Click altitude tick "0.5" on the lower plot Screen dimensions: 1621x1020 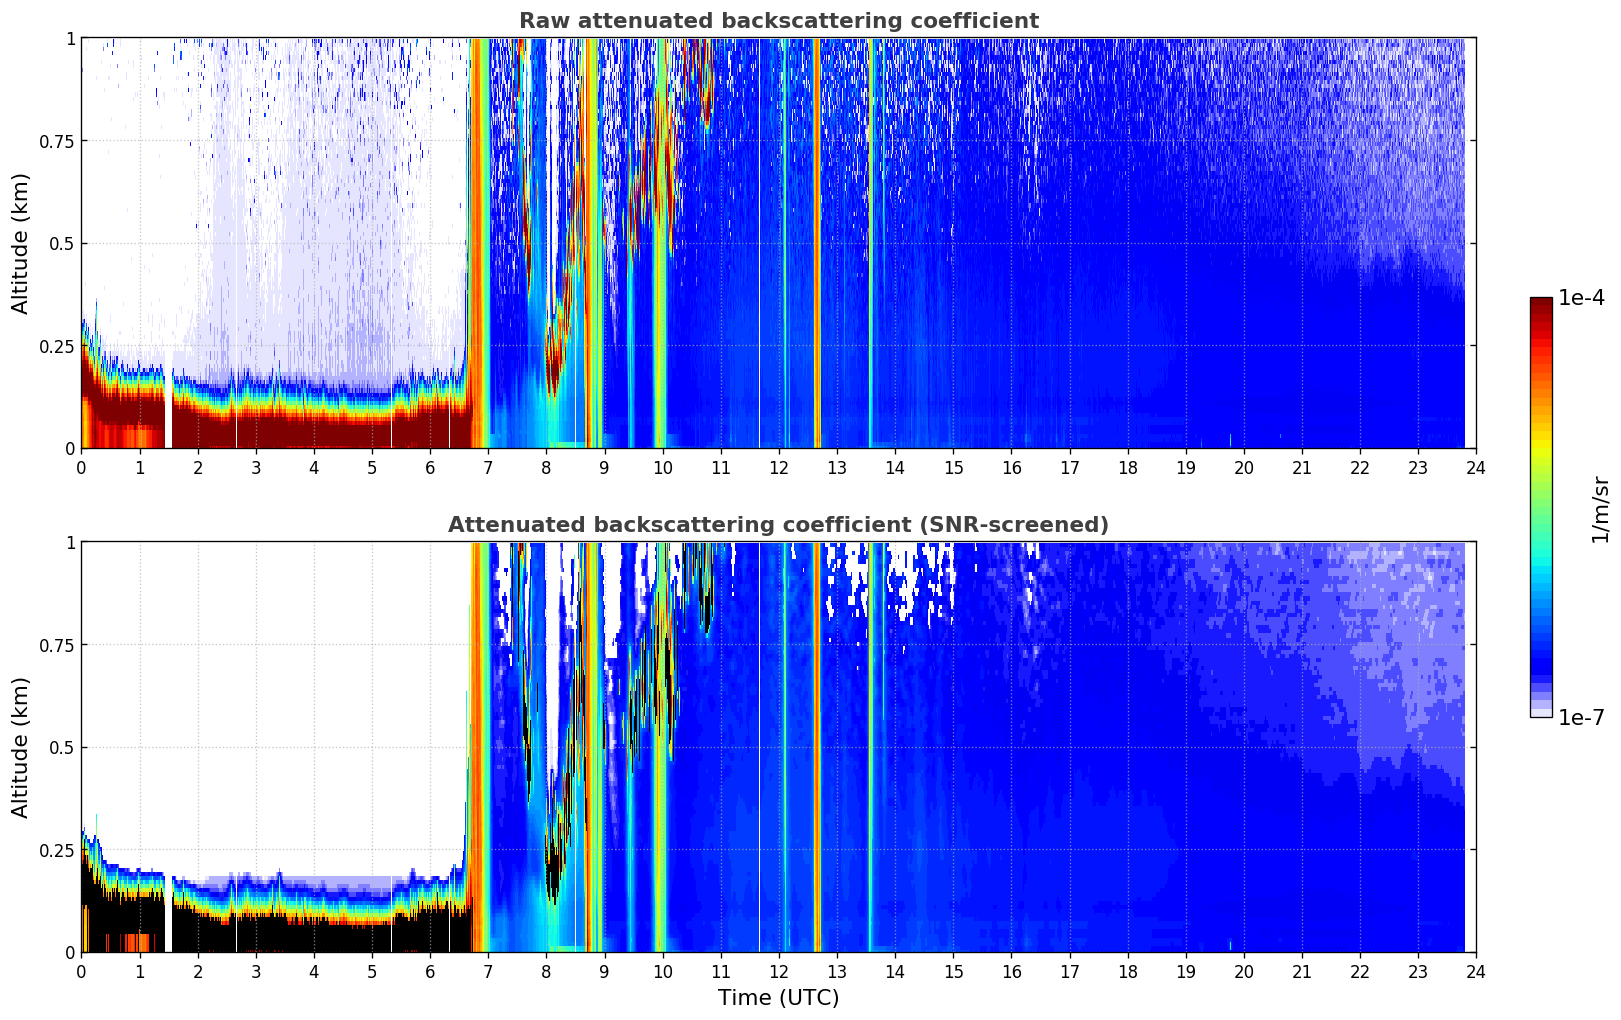62,747
